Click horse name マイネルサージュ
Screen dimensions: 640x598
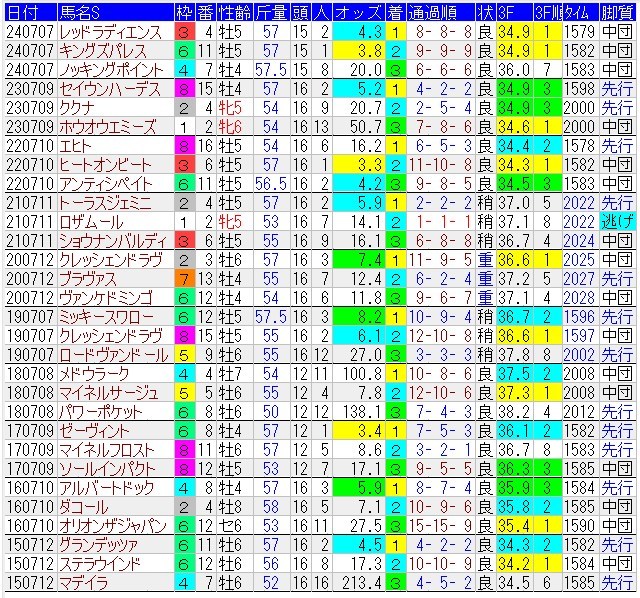point(108,393)
